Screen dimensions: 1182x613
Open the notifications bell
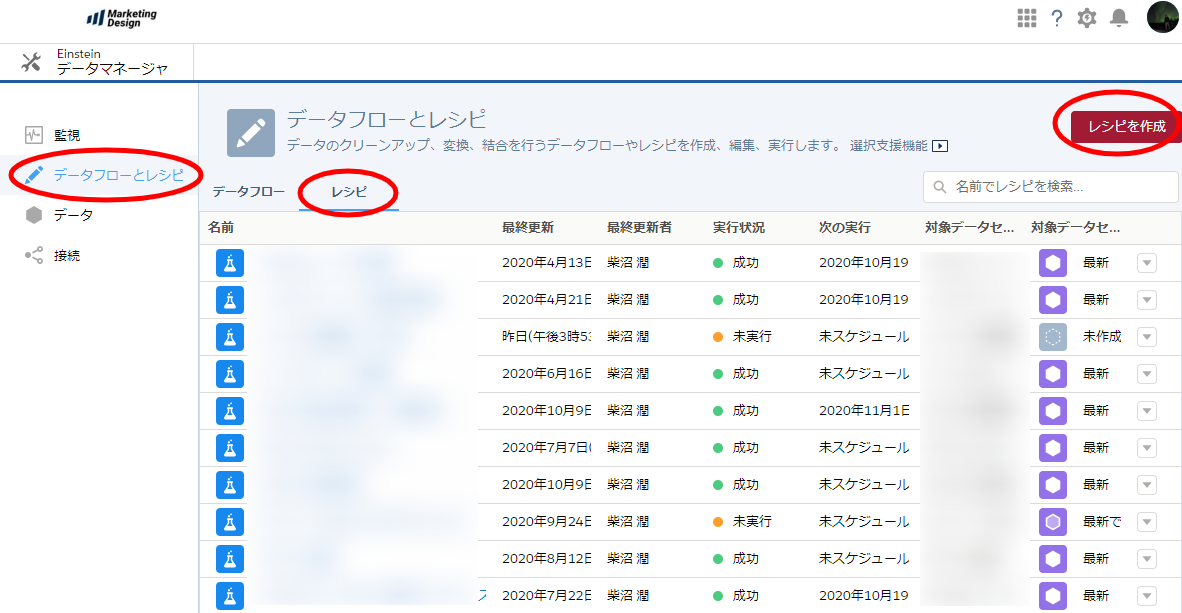pyautogui.click(x=1119, y=18)
